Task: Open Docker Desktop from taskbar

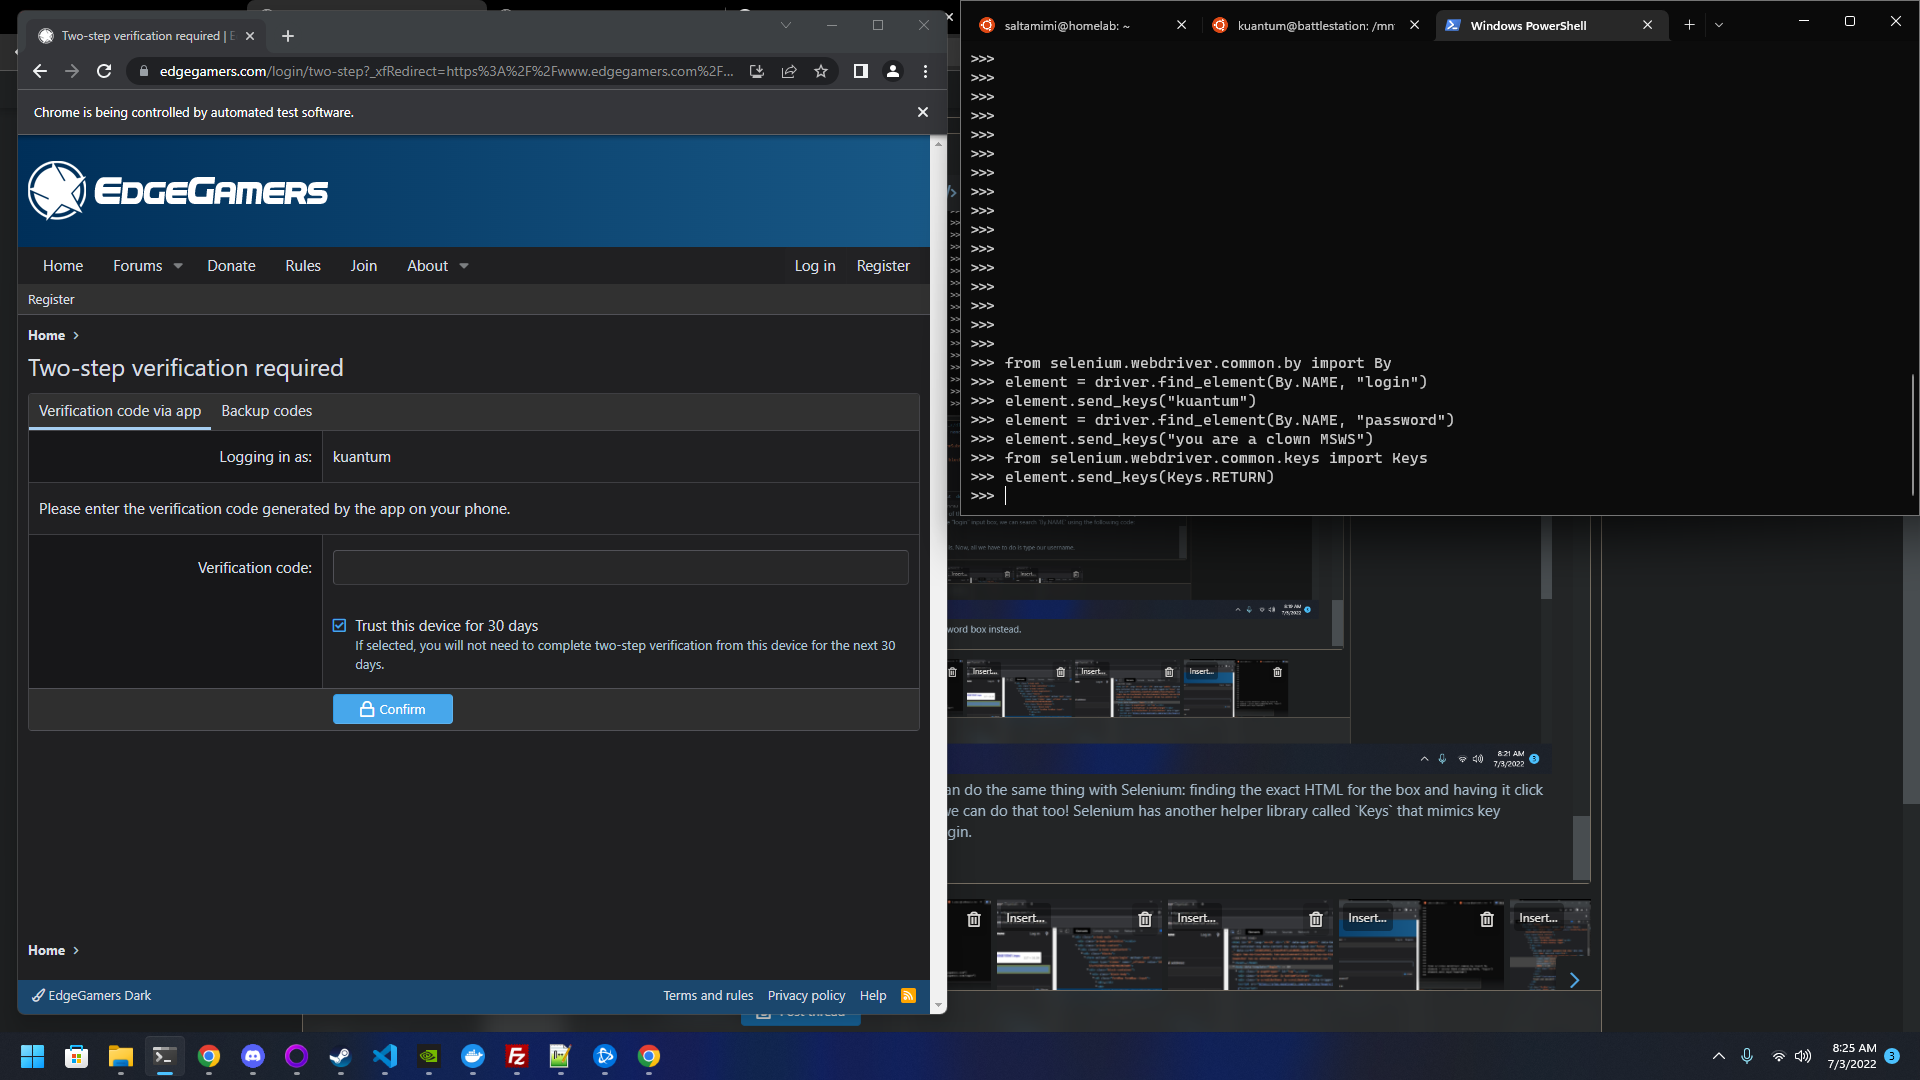Action: pyautogui.click(x=472, y=1056)
